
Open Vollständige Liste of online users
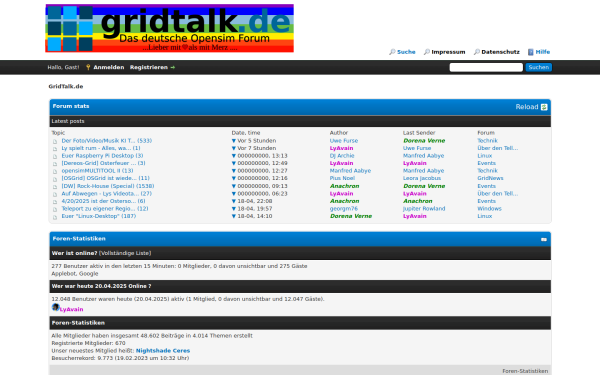click(126, 253)
